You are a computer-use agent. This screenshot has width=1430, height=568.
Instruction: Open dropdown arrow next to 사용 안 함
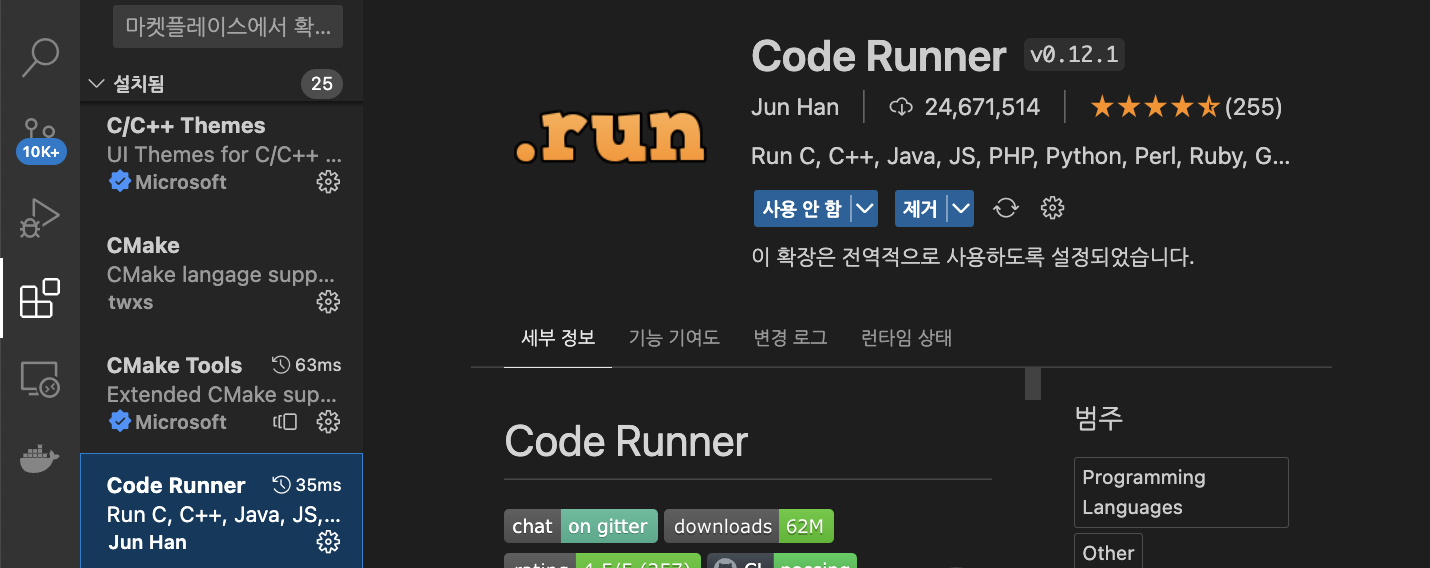865,209
